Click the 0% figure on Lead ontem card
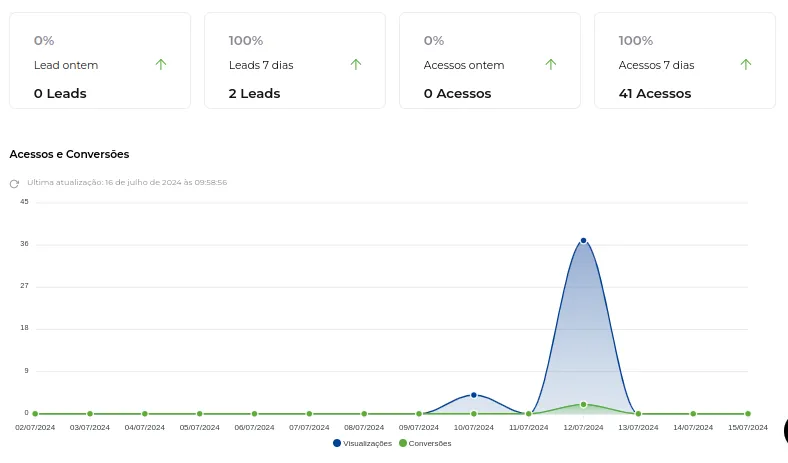Viewport: 788px width, 463px height. [x=44, y=40]
